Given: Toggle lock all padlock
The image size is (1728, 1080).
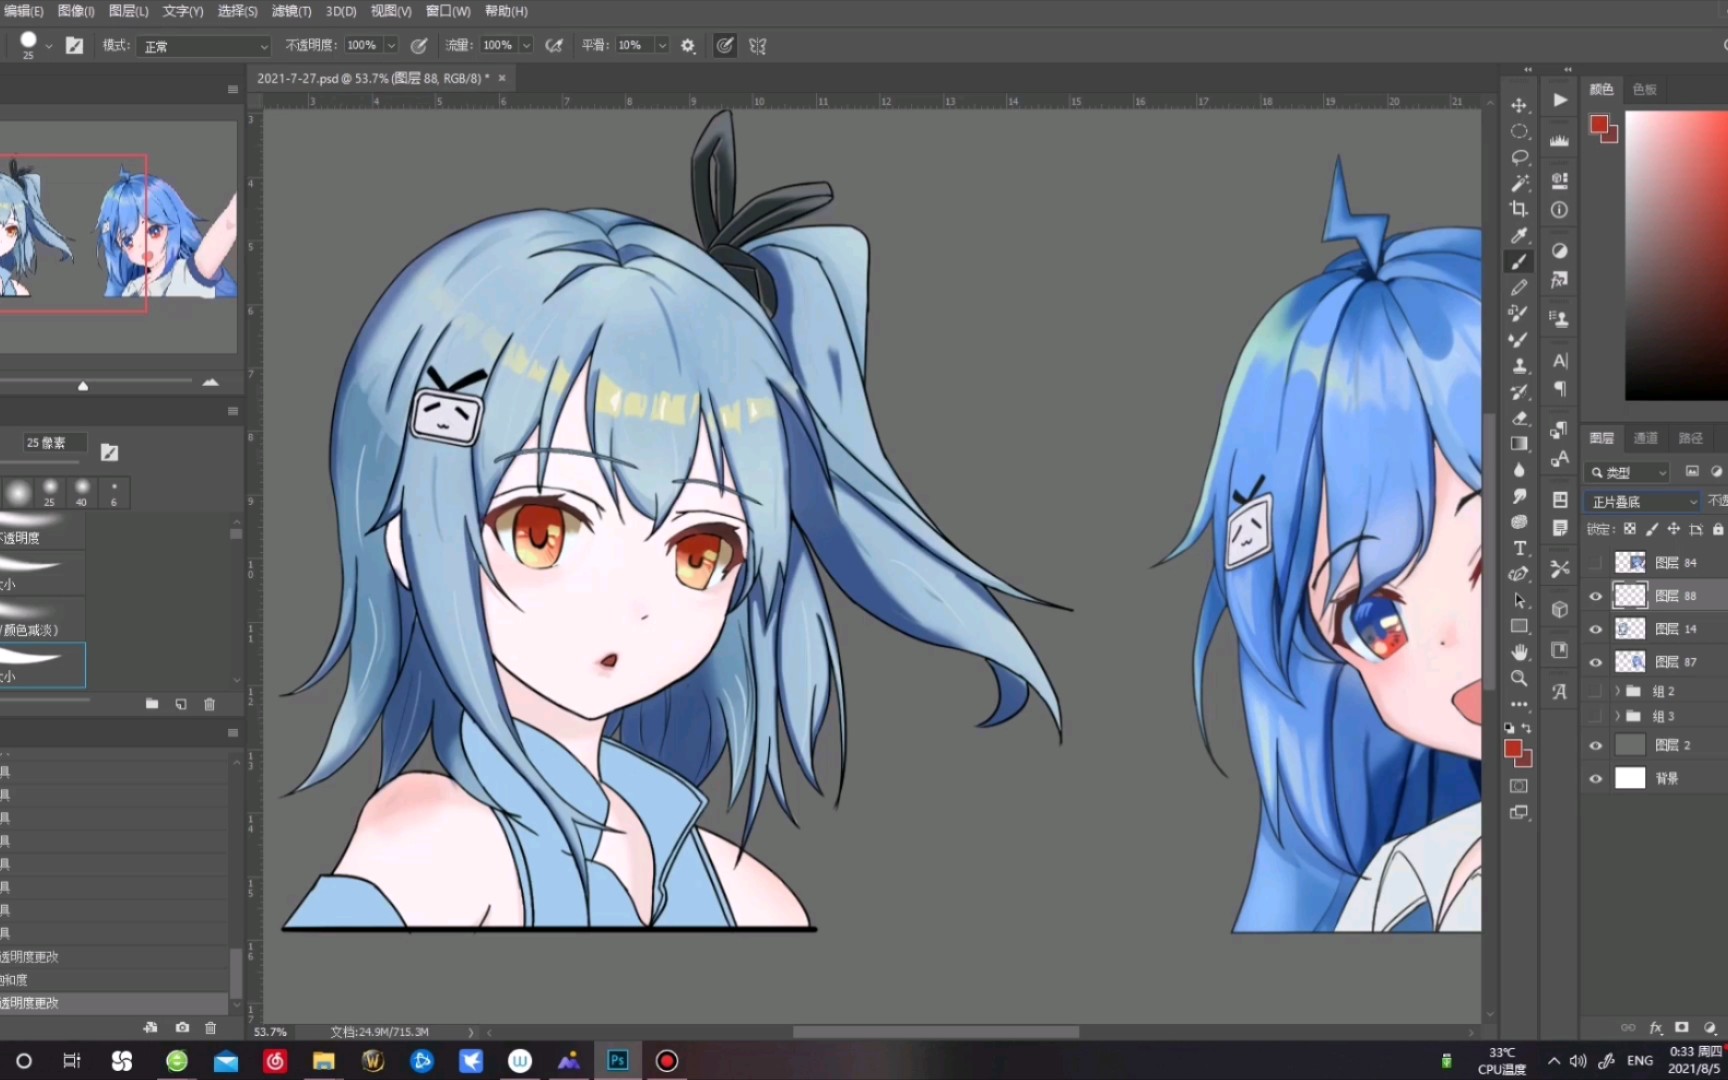Looking at the screenshot, I should [1718, 529].
